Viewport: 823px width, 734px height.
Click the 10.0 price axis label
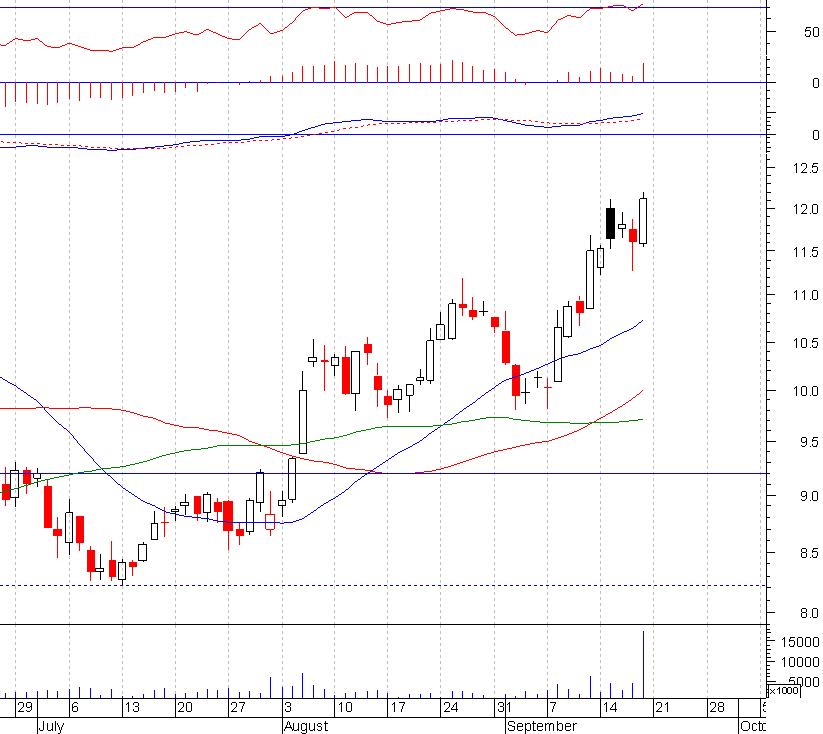806,391
